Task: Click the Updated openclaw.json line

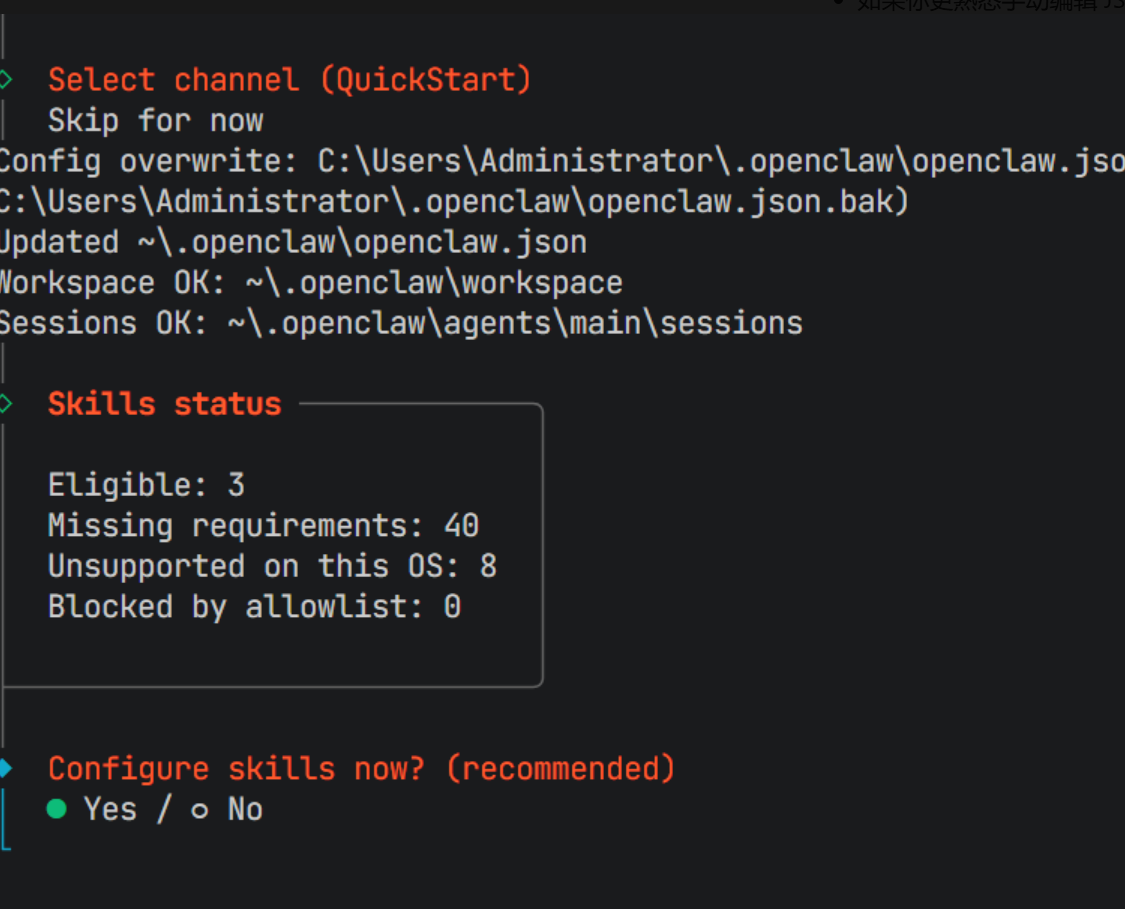Action: pos(293,242)
